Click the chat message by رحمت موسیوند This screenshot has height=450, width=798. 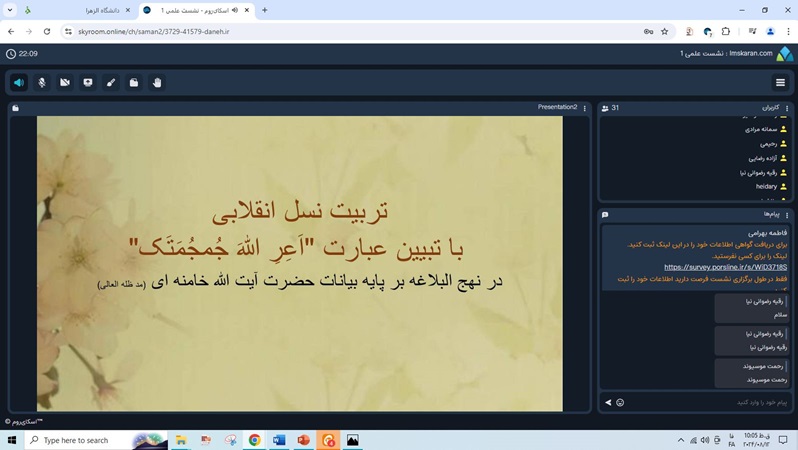(x=751, y=373)
